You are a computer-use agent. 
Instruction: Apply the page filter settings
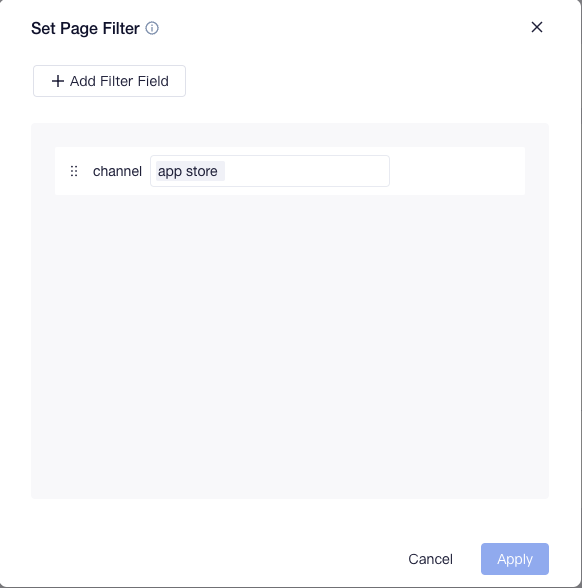(514, 559)
